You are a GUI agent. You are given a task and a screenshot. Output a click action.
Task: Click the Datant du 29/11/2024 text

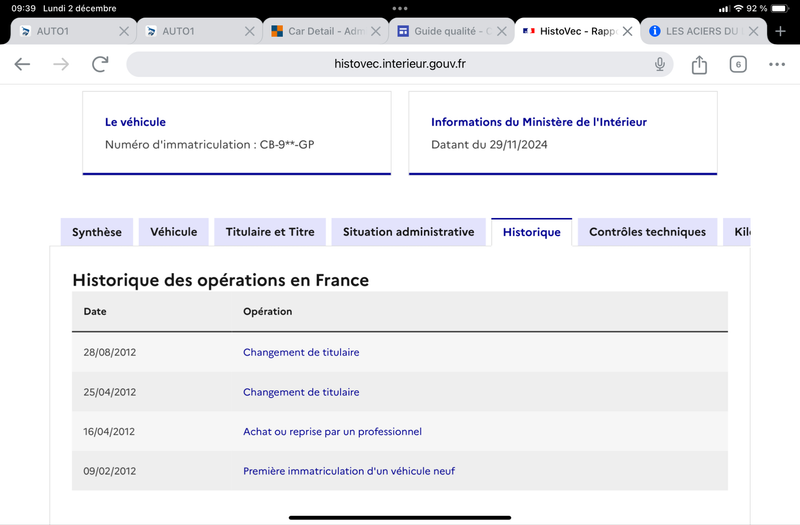click(x=489, y=144)
